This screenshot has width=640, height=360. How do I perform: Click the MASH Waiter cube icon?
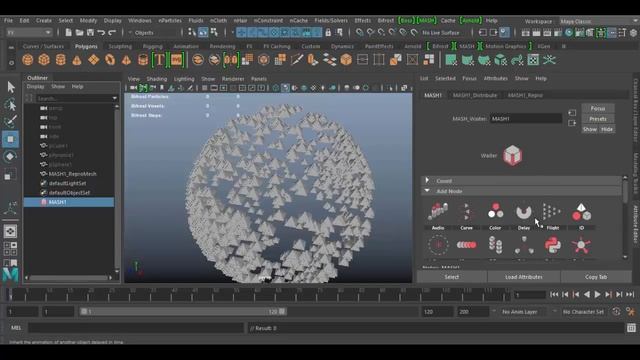click(x=512, y=156)
